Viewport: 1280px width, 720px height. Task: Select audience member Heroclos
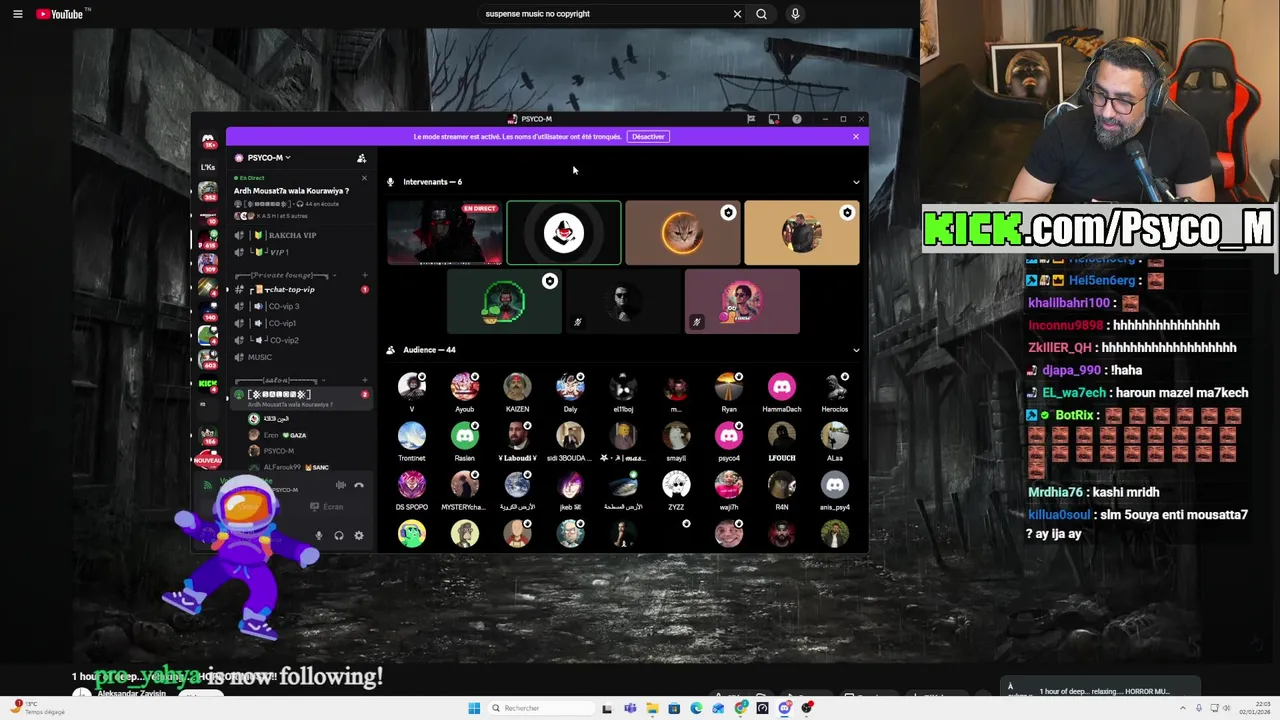click(x=835, y=392)
